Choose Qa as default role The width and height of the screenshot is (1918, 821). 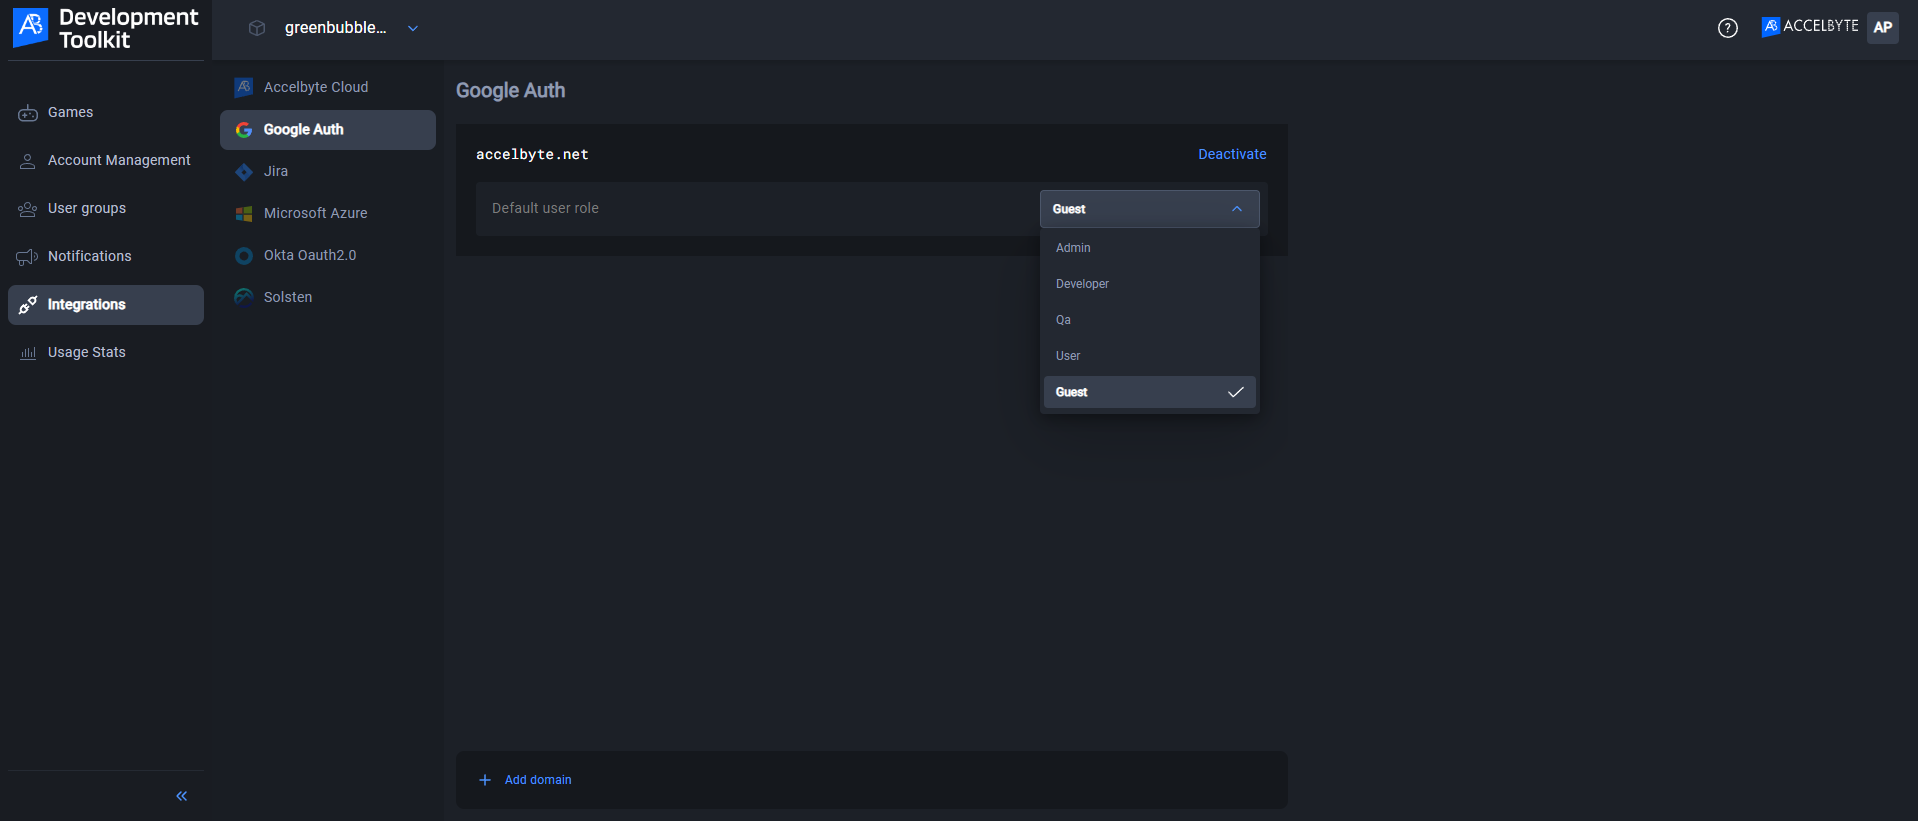click(x=1149, y=320)
